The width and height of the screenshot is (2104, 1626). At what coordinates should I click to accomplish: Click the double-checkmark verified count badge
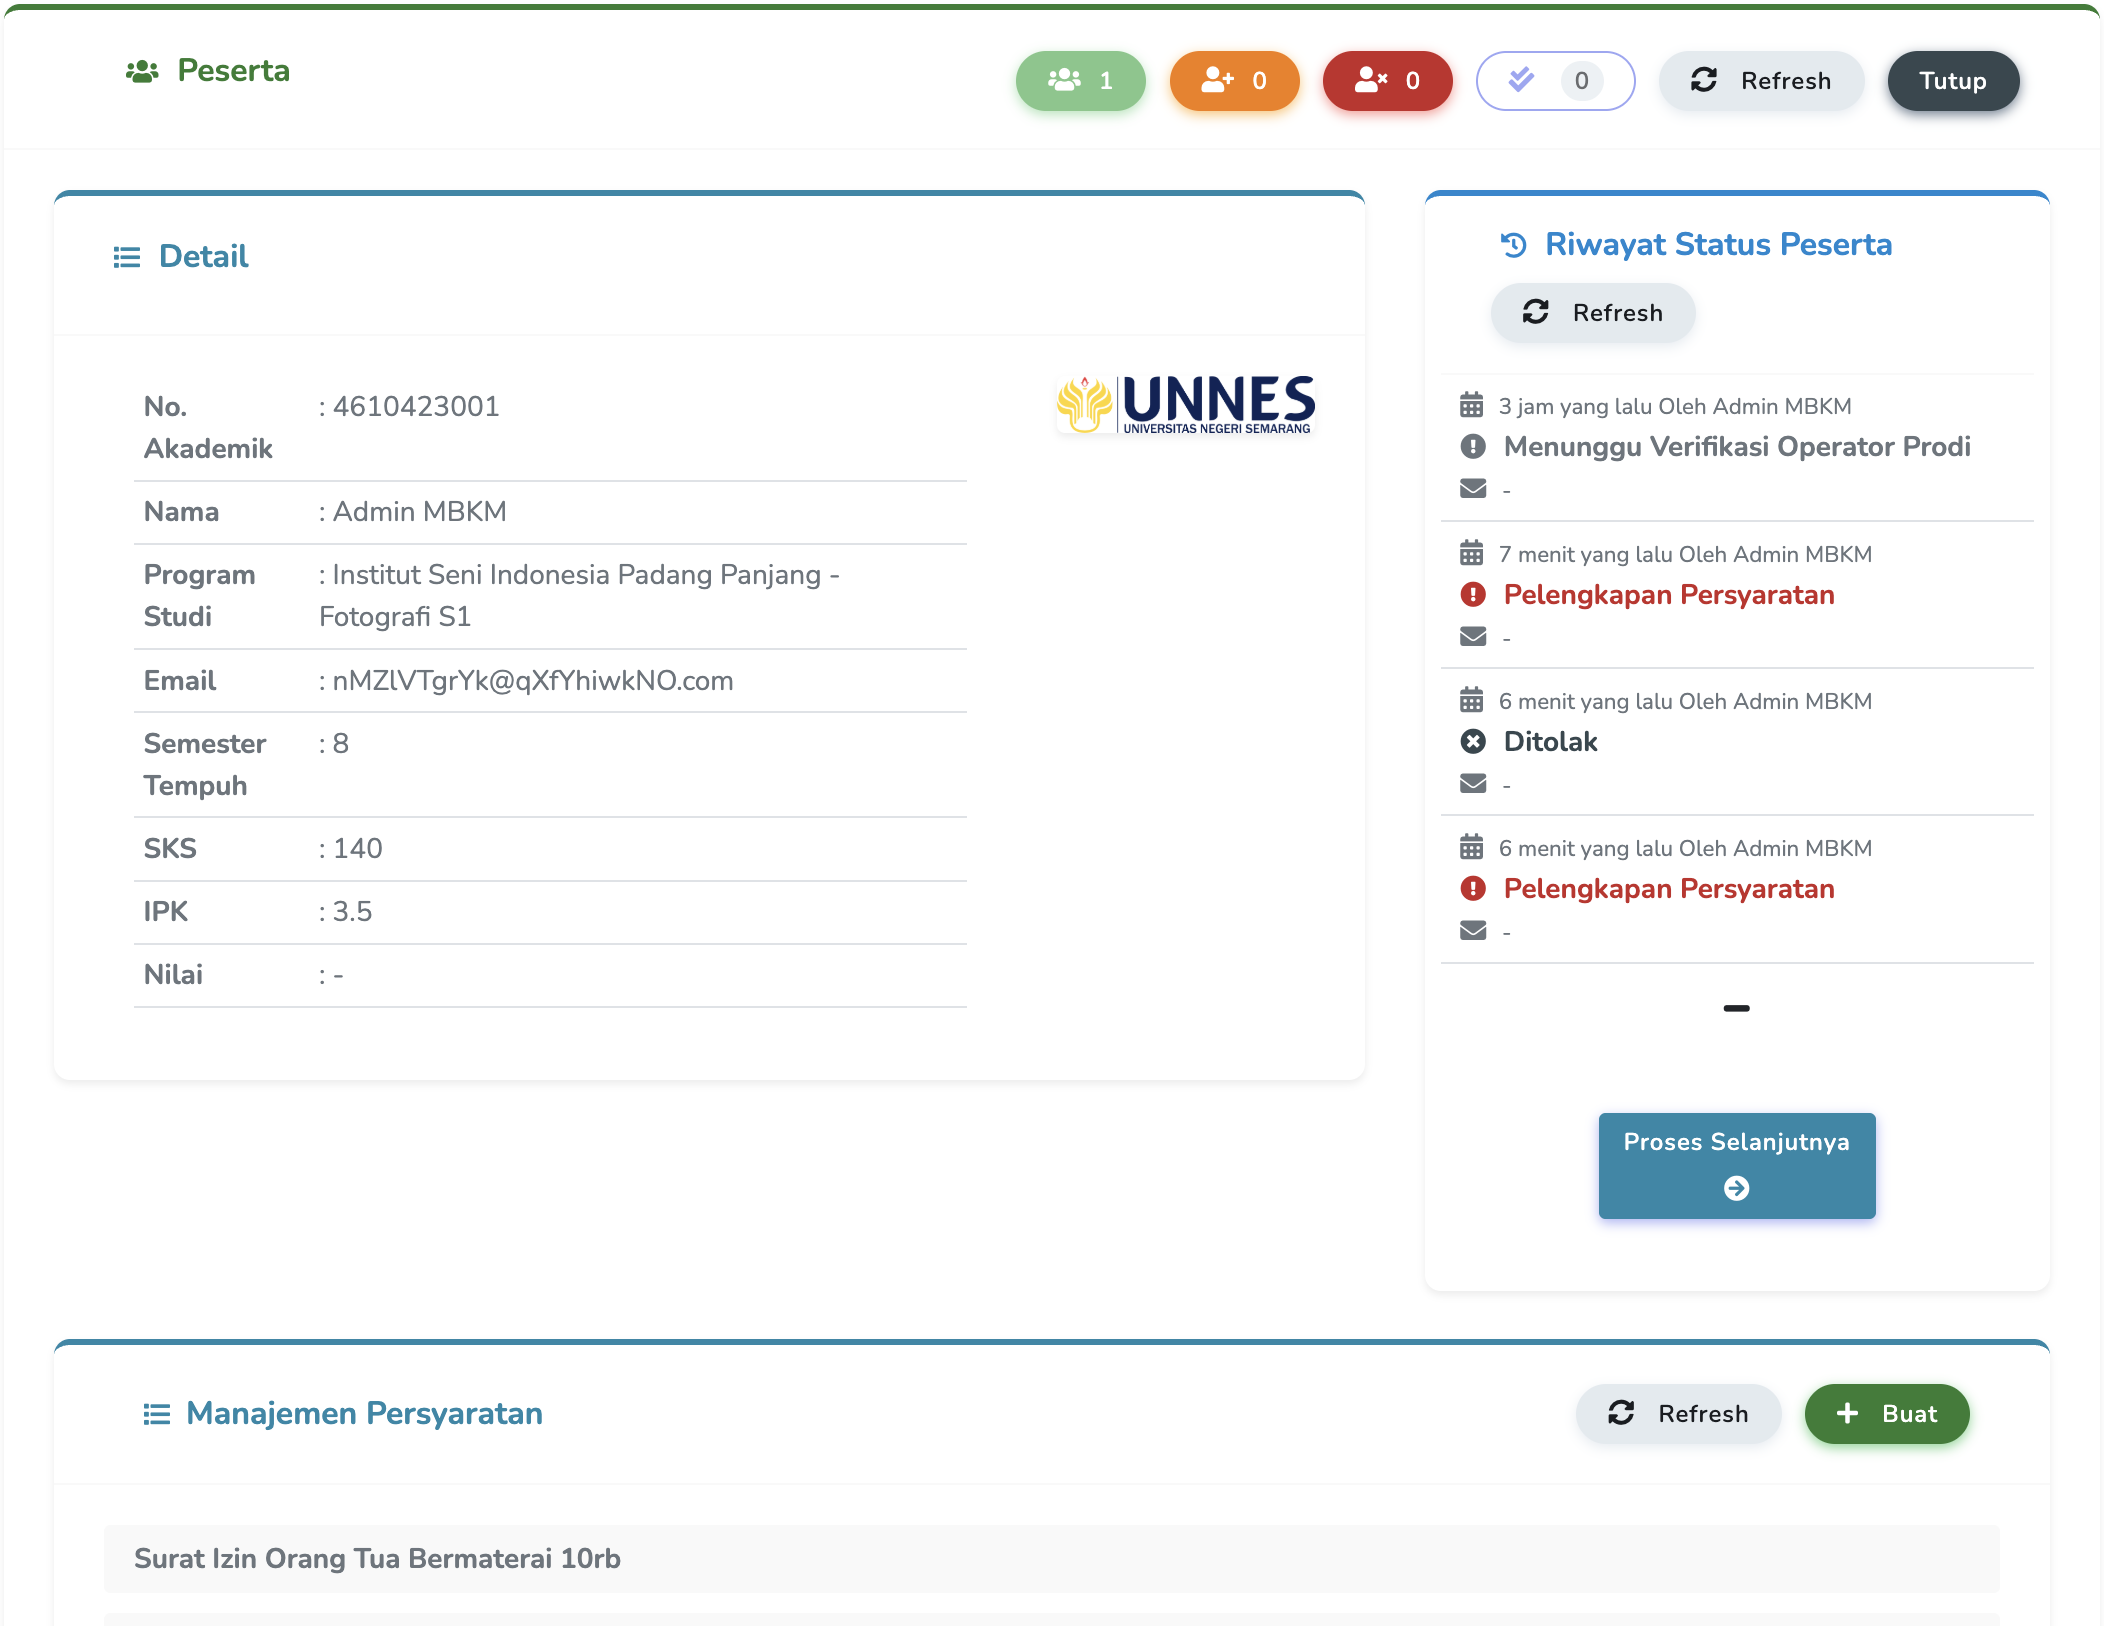pyautogui.click(x=1555, y=81)
